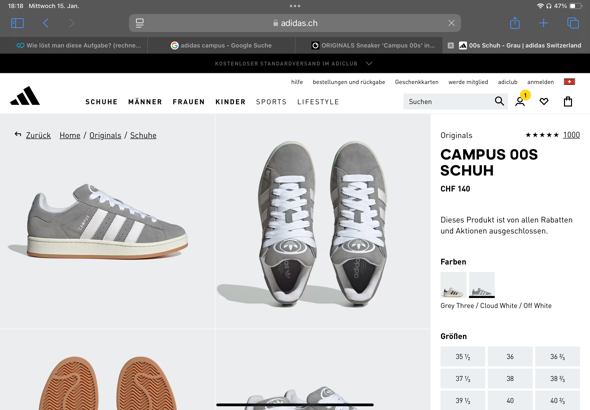Image resolution: width=590 pixels, height=410 pixels.
Task: Select the Swiss flag country selector
Action: (569, 82)
